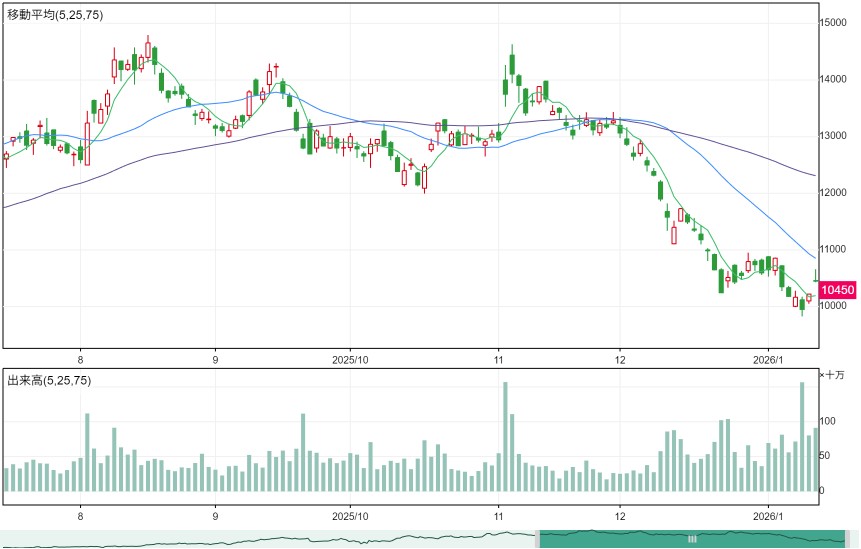
Task: Click the month 12 label under price chart
Action: click(x=620, y=360)
